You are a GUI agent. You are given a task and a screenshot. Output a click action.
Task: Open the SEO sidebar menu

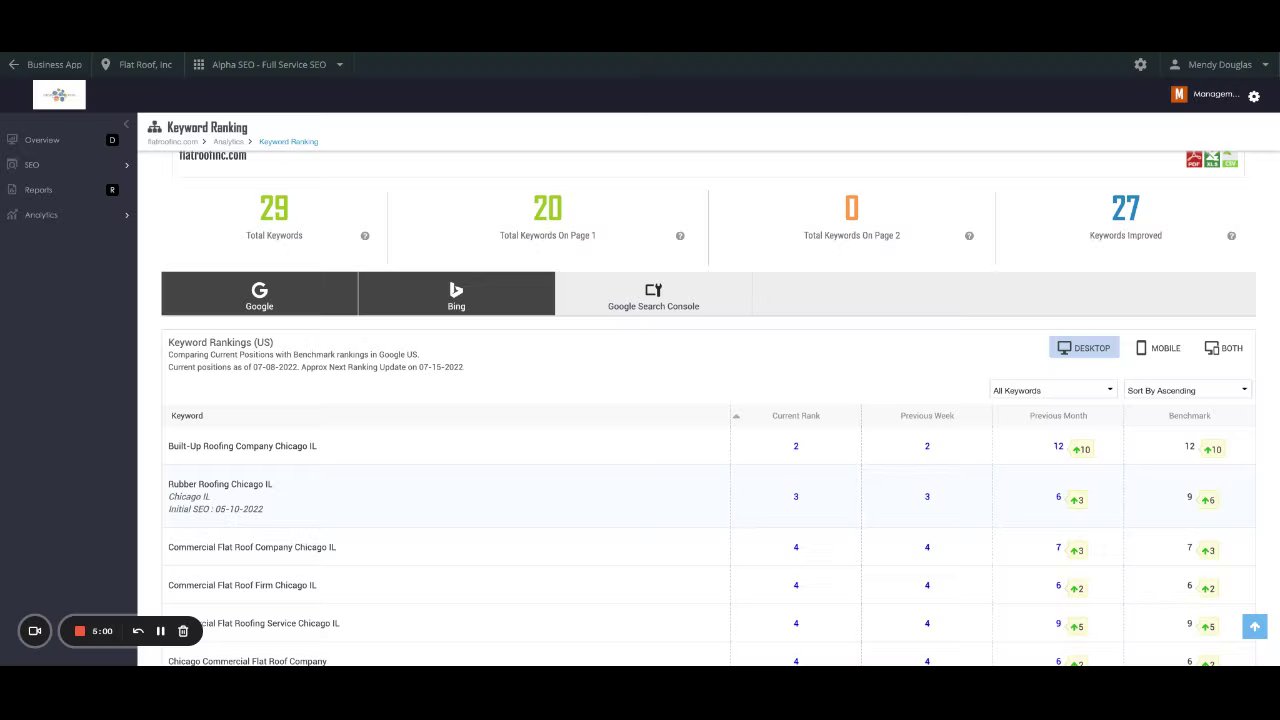pyautogui.click(x=32, y=165)
